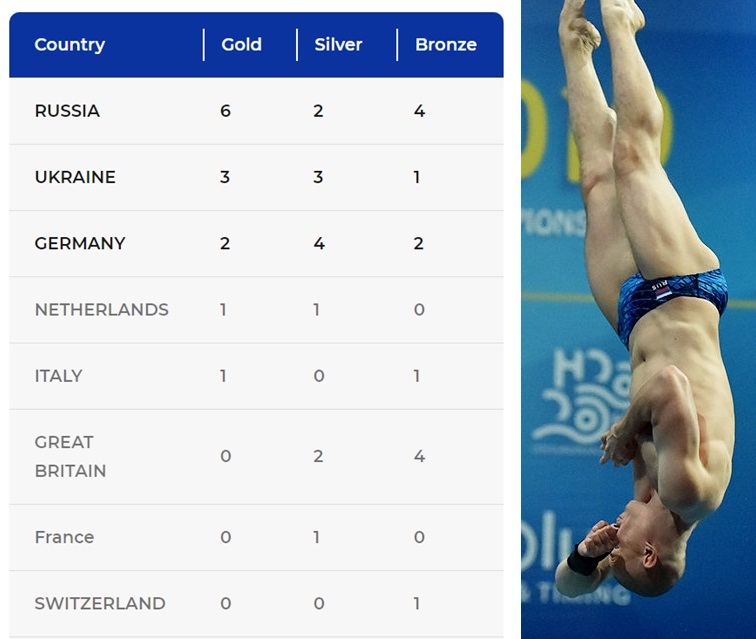This screenshot has height=639, width=756.
Task: Select the RUSSIA row label
Action: pyautogui.click(x=67, y=111)
